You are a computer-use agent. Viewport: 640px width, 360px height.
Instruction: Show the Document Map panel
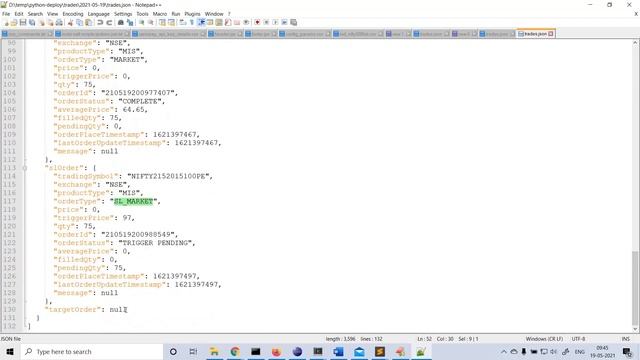219,22
